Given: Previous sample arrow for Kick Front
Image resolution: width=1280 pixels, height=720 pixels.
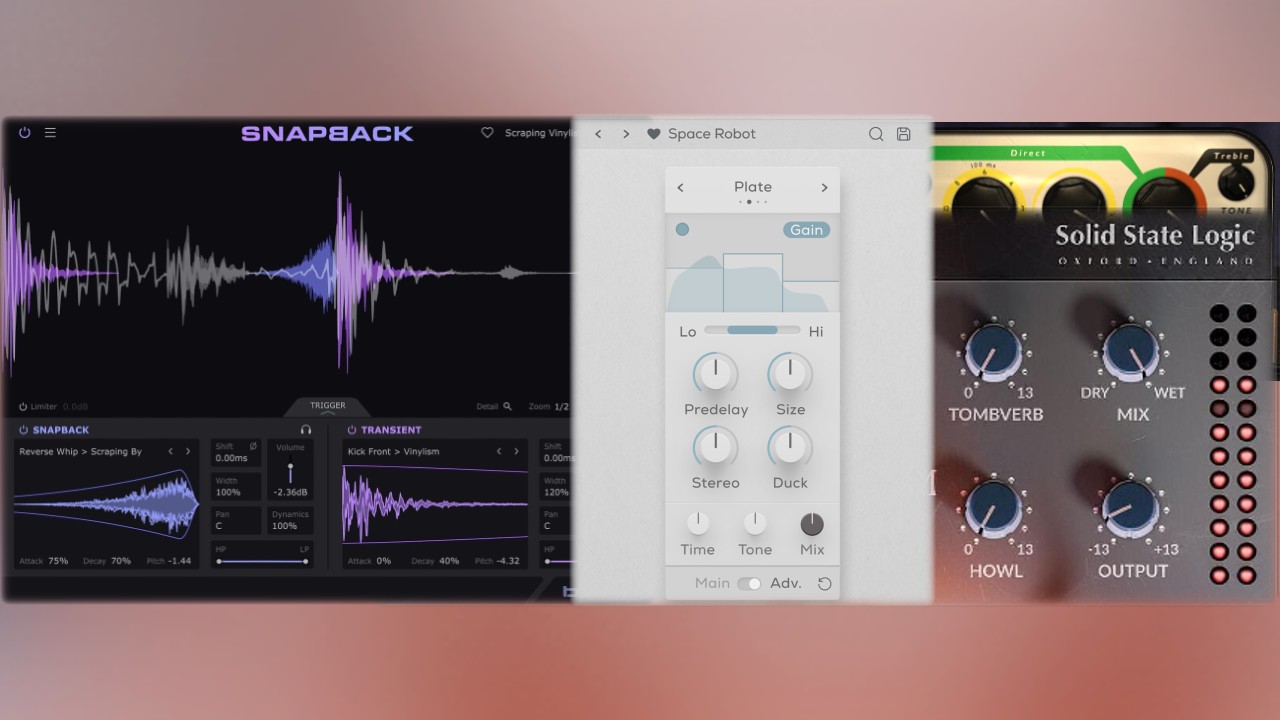Looking at the screenshot, I should [x=499, y=451].
